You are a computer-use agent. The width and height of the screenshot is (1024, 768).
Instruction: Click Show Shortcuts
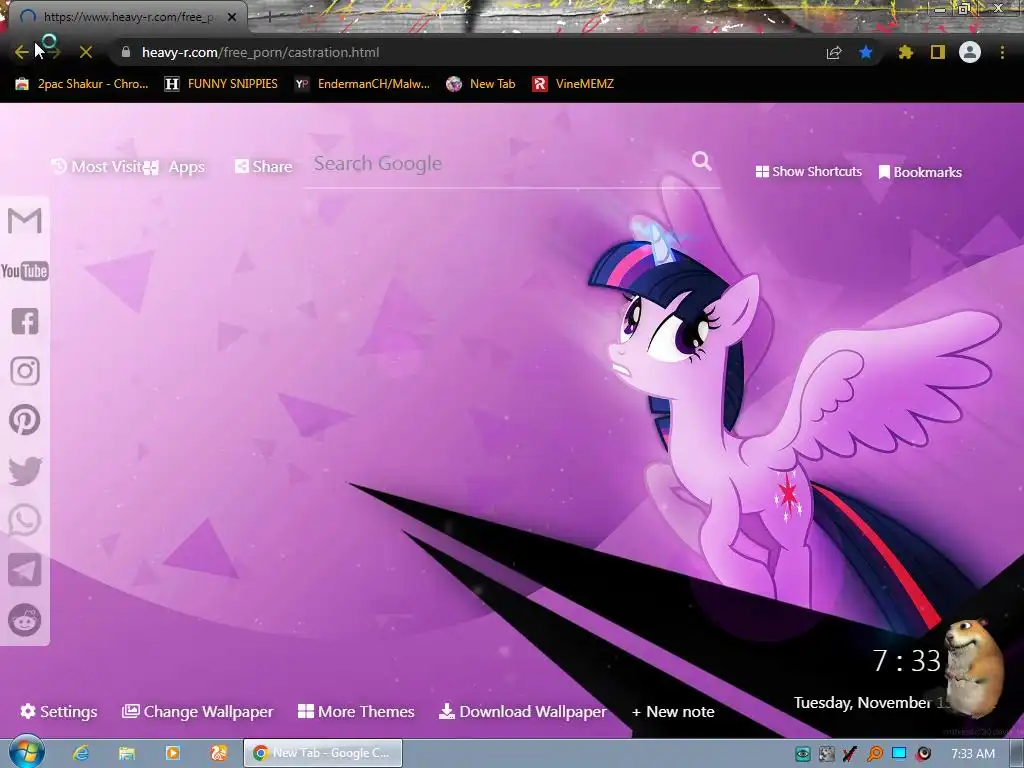click(x=808, y=172)
